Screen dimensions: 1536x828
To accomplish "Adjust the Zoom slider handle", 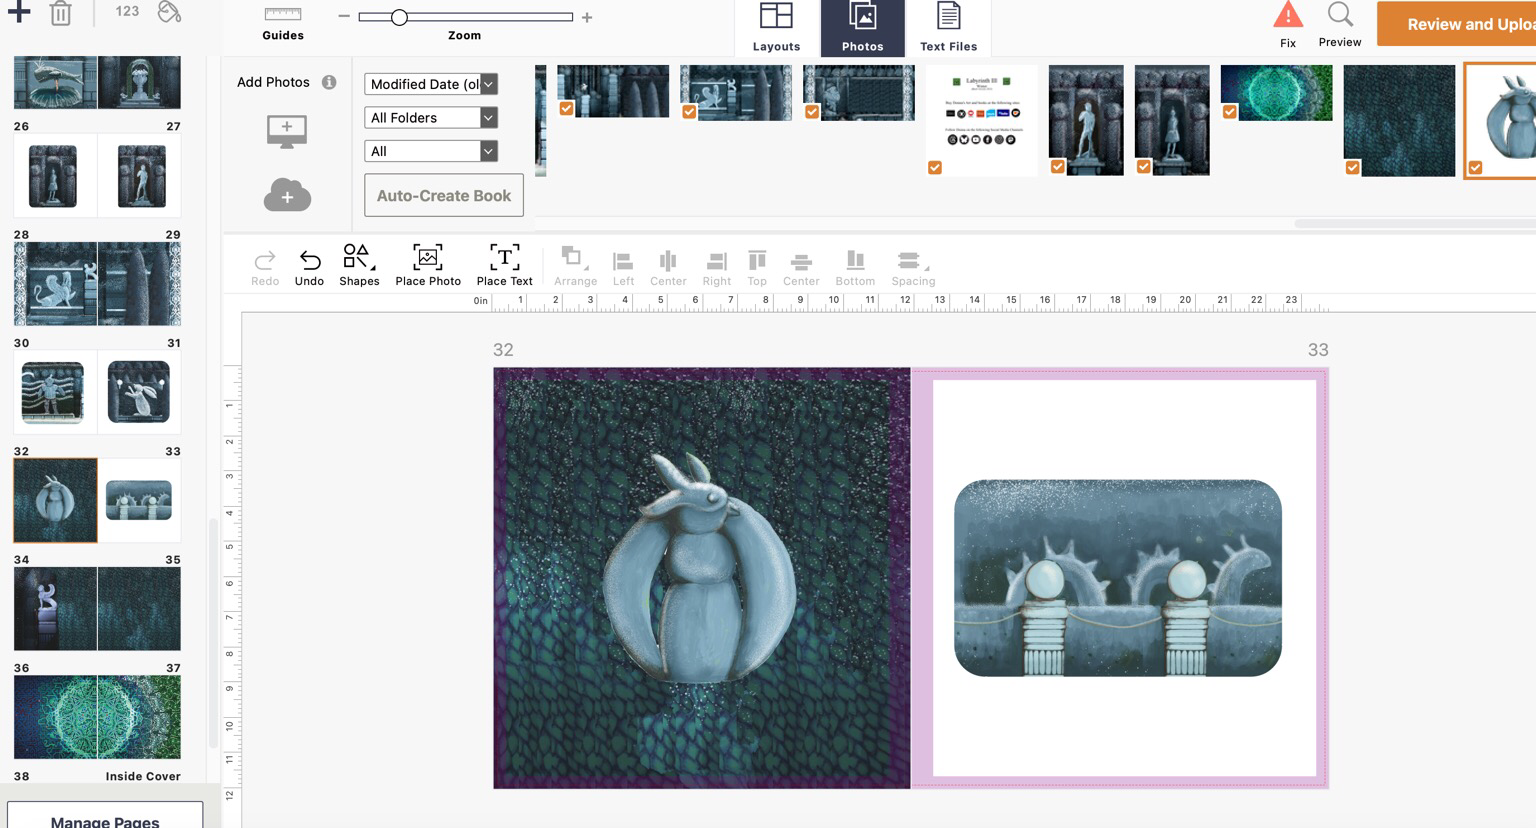I will [399, 17].
